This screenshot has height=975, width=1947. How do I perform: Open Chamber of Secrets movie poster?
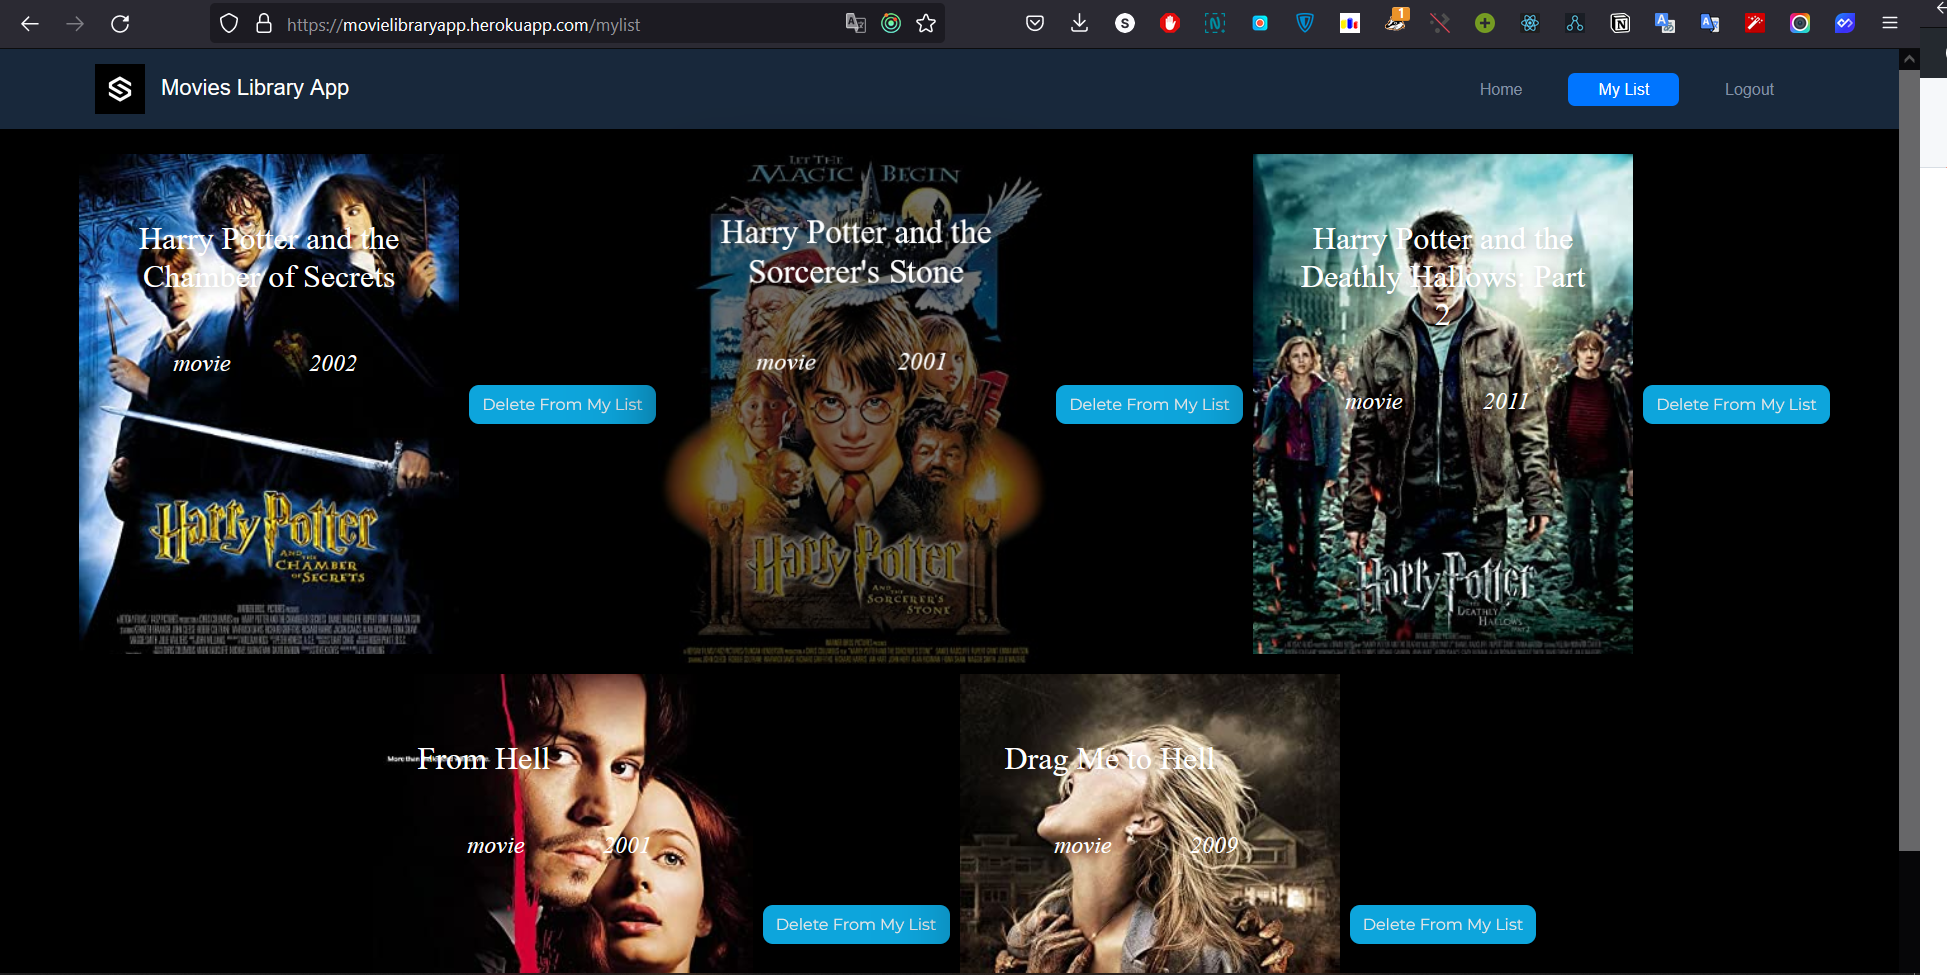[x=269, y=404]
